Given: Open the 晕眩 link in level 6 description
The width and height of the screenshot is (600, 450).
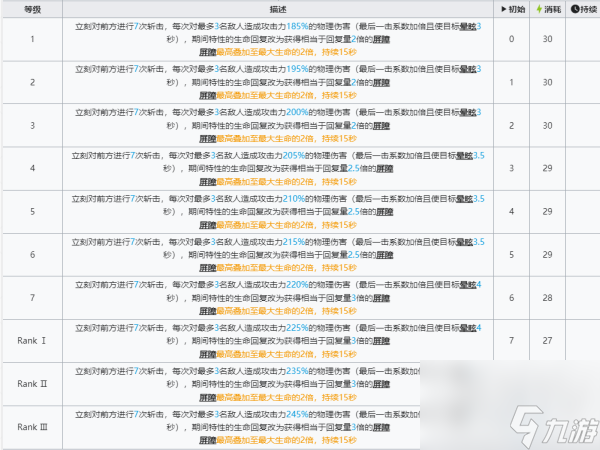Looking at the screenshot, I should coord(465,242).
